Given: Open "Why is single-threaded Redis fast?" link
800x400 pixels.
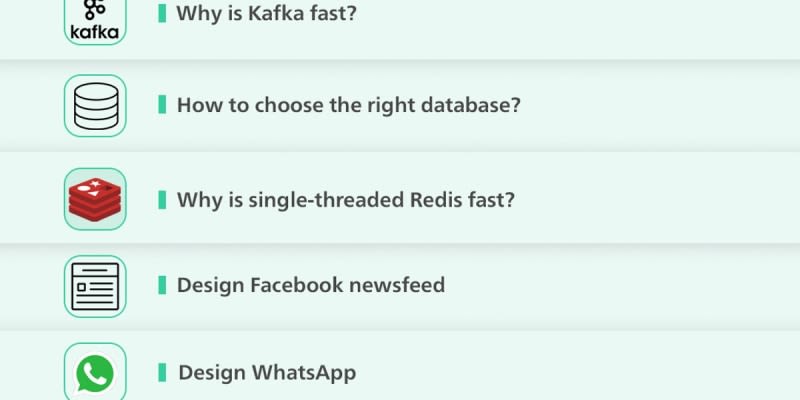Looking at the screenshot, I should (345, 199).
